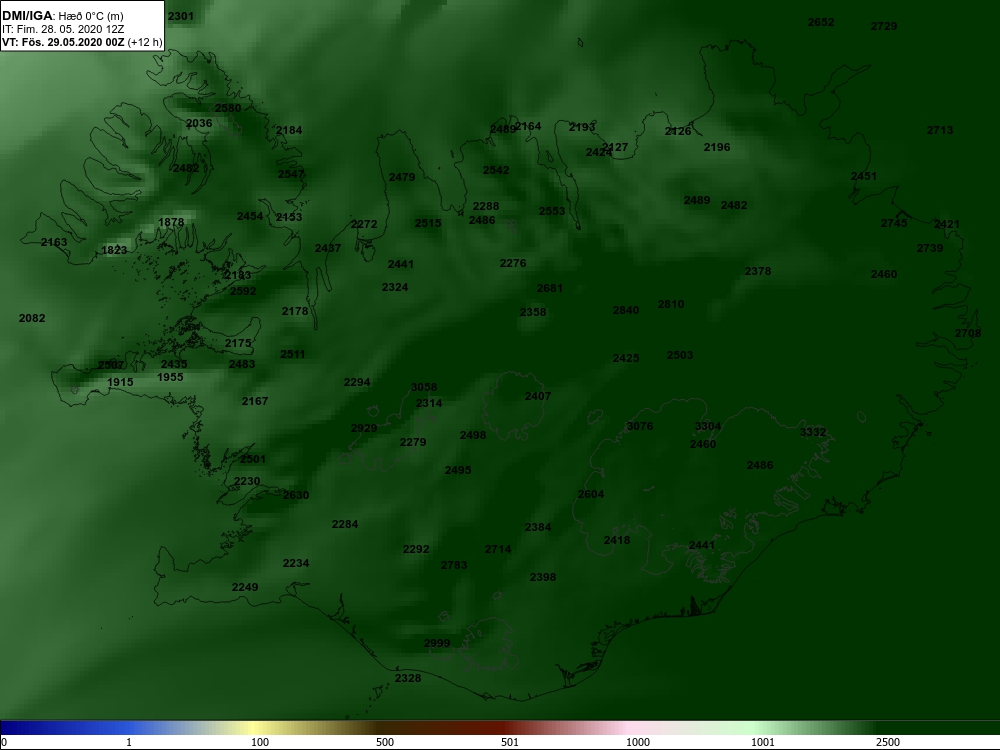Click the 2301 value near the top left
1000x750 pixels.
(x=180, y=16)
